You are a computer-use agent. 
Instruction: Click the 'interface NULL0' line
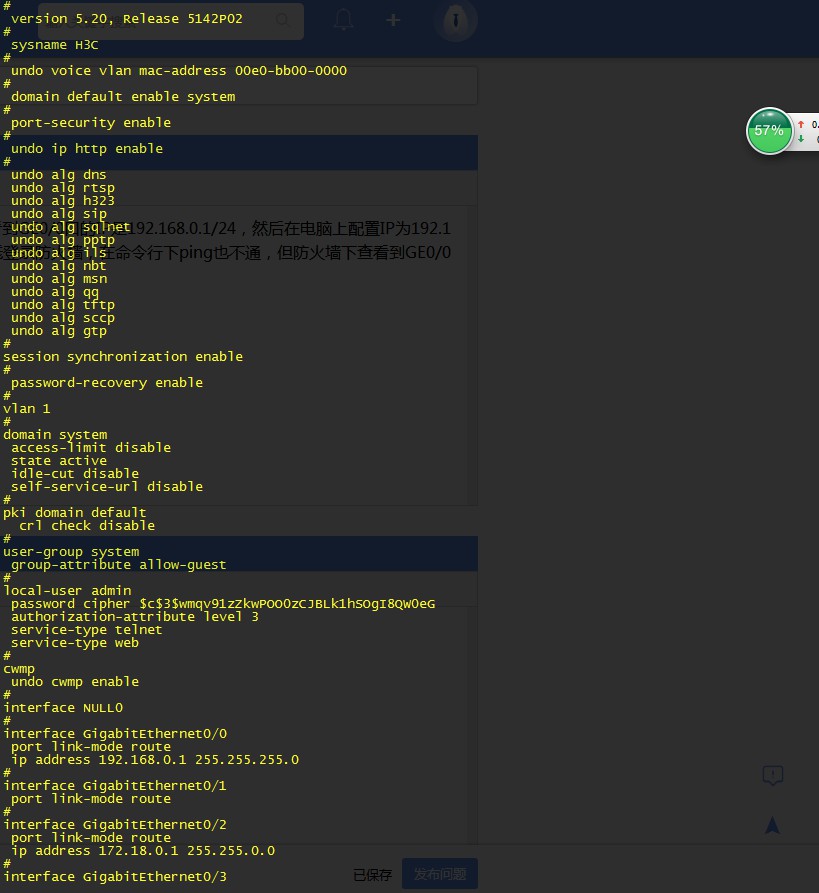(x=63, y=708)
